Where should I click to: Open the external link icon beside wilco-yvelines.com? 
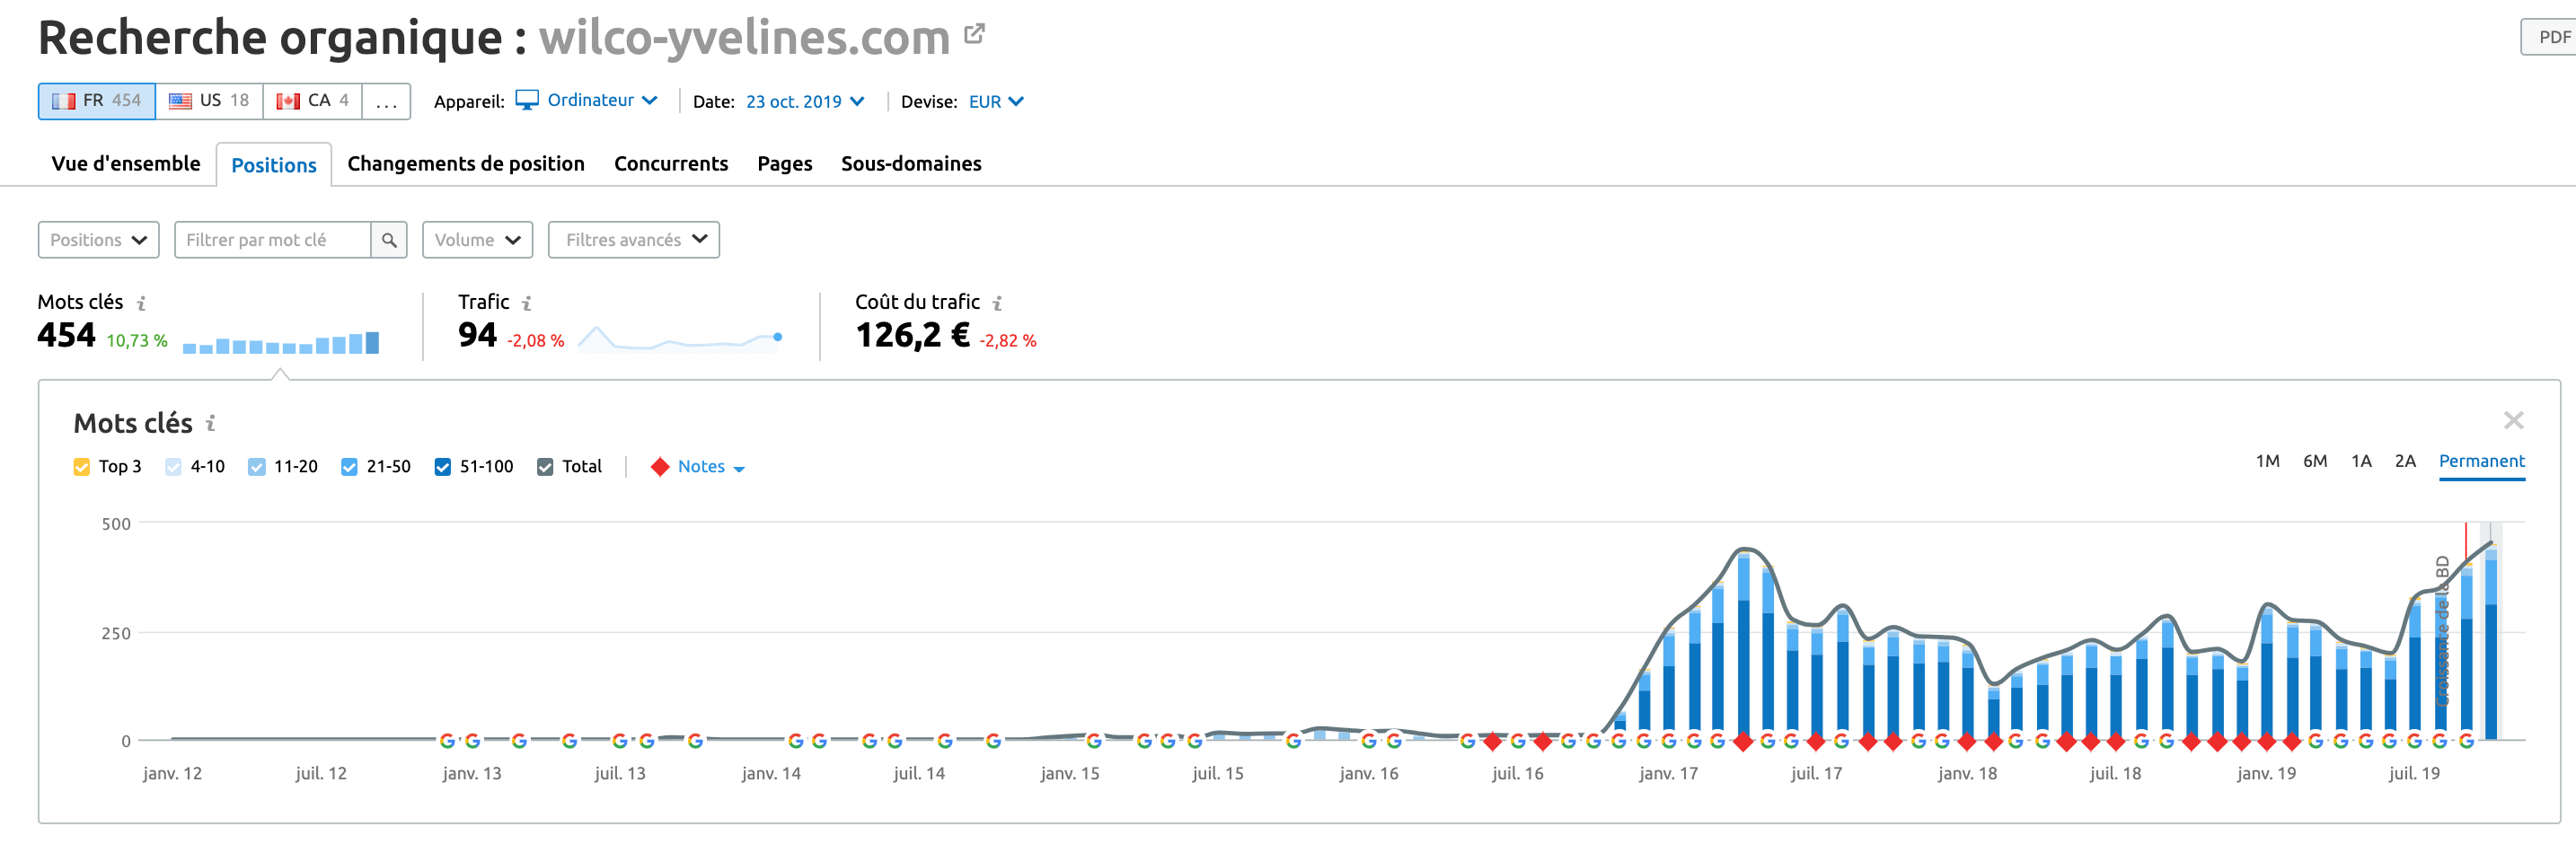pos(974,34)
